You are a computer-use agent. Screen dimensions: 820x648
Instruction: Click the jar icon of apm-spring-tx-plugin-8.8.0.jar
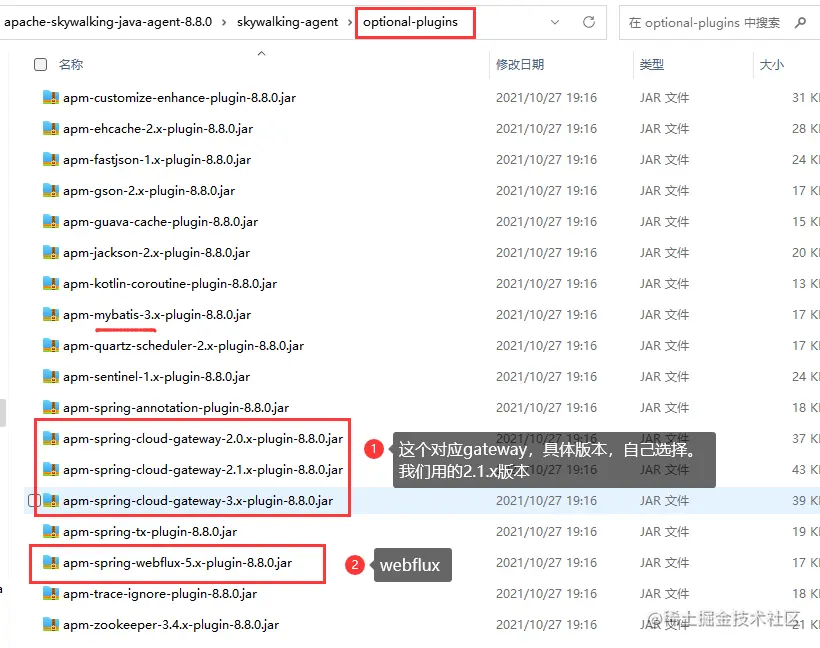pyautogui.click(x=51, y=531)
